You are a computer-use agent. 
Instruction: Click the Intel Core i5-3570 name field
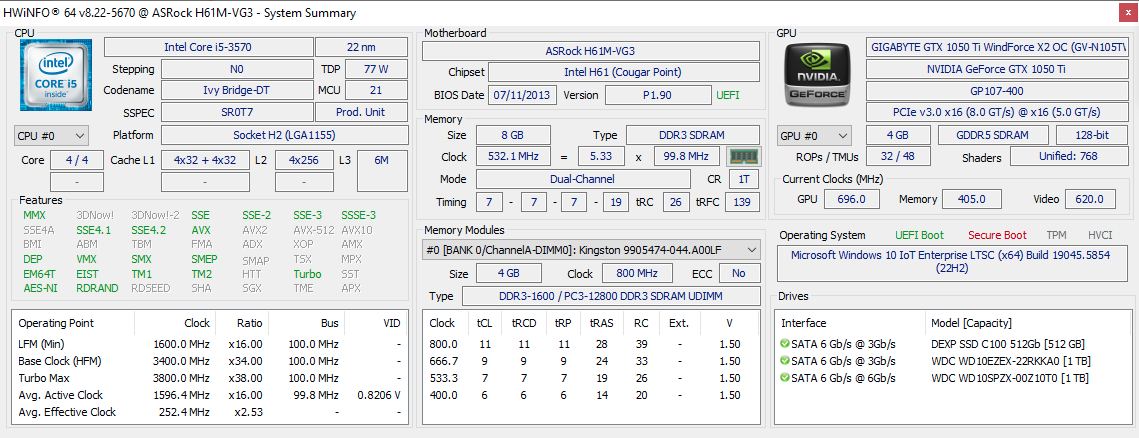tap(207, 47)
